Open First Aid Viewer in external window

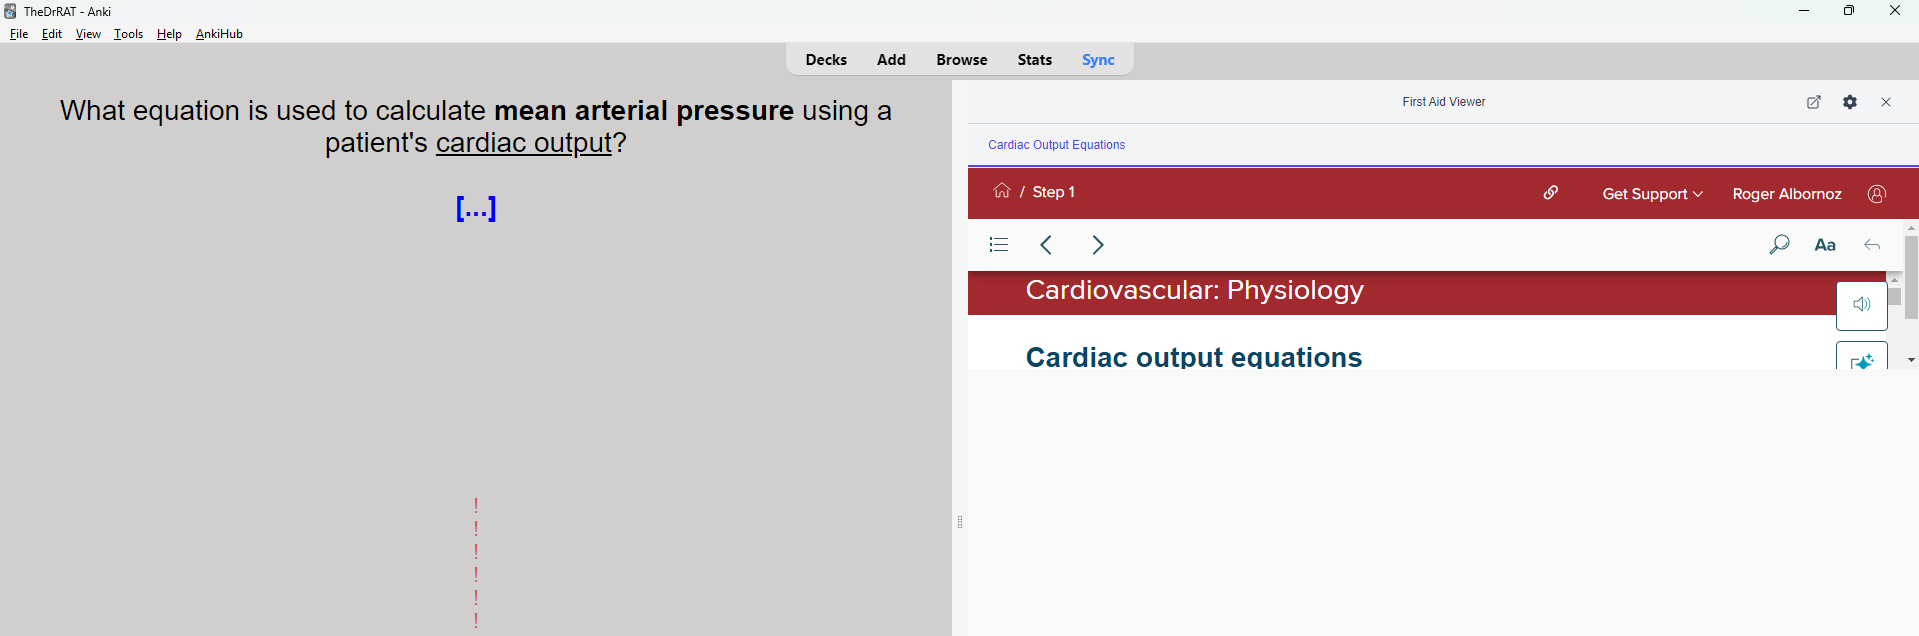1813,102
